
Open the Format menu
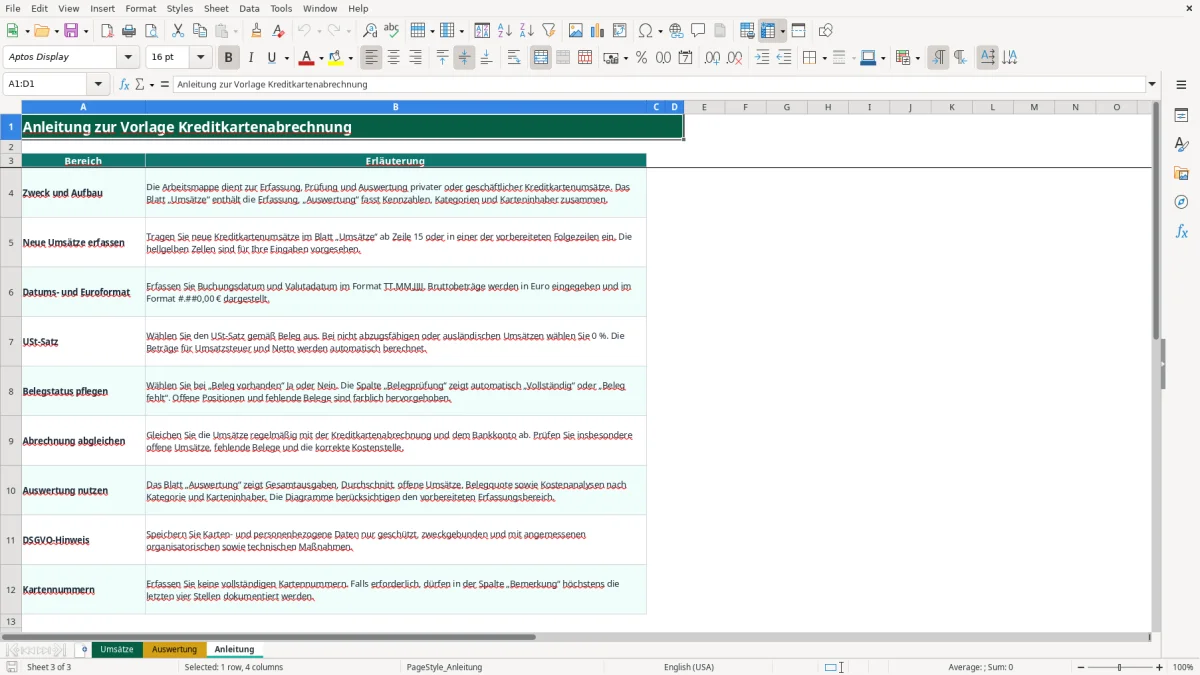tap(140, 8)
